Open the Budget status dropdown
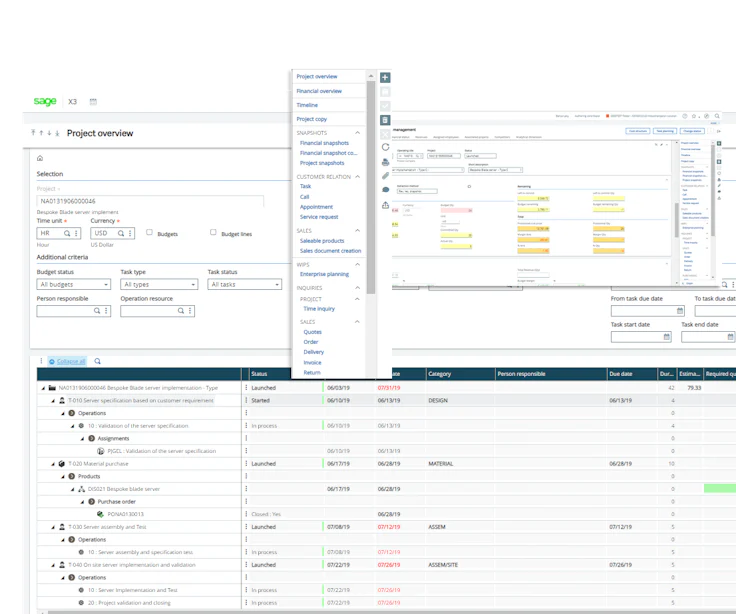 pos(74,284)
